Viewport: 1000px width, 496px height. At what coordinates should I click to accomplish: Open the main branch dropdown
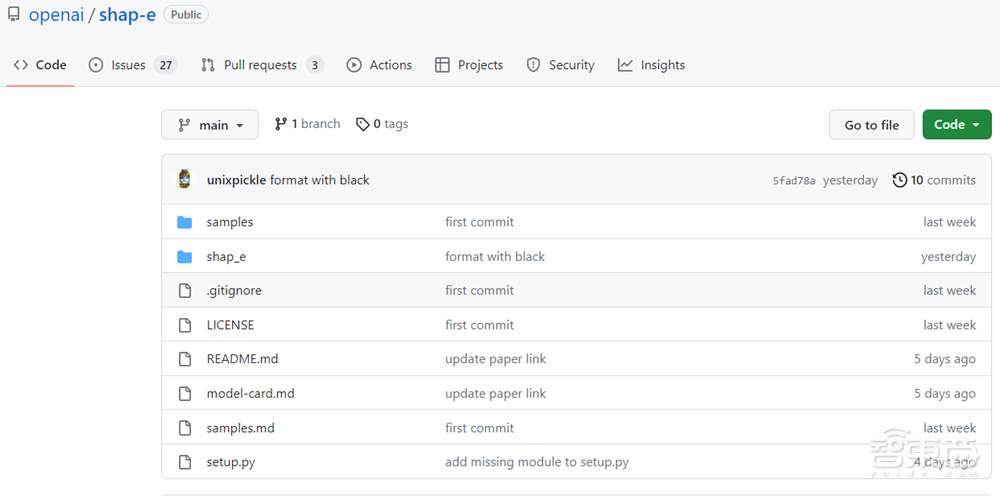210,125
